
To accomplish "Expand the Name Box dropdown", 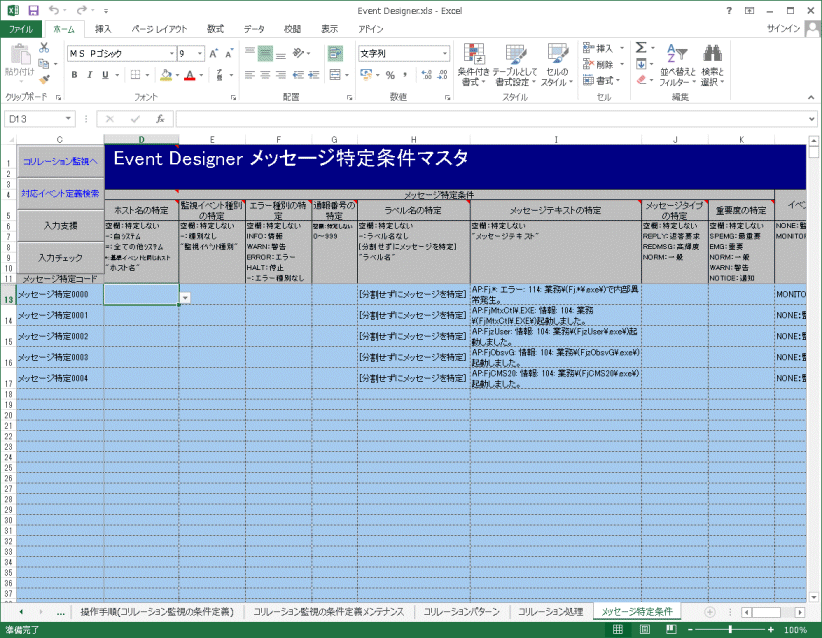I will point(68,119).
